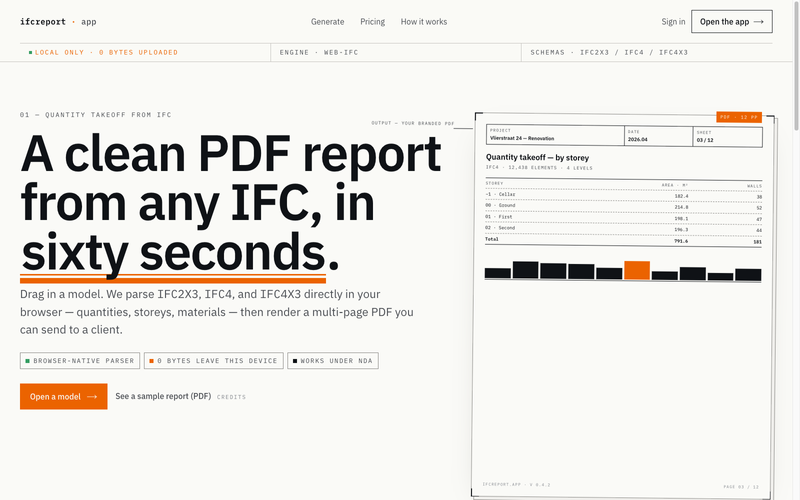Click green square beside LOCAL ONLY status
Image resolution: width=800 pixels, height=500 pixels.
point(30,52)
